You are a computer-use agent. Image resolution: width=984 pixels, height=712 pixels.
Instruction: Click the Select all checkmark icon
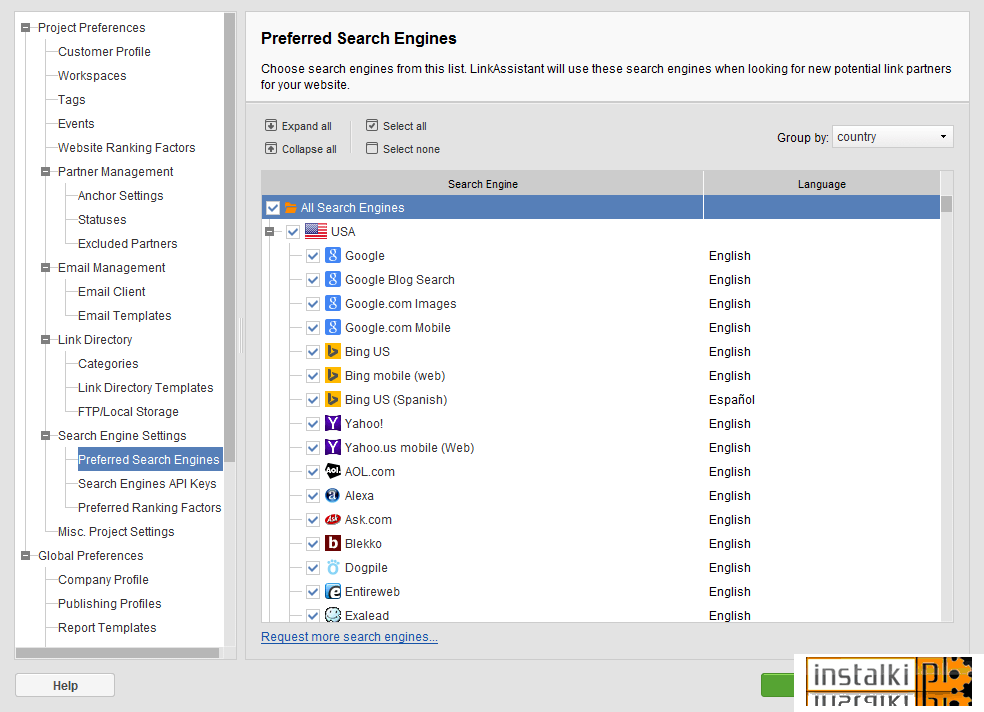click(372, 125)
